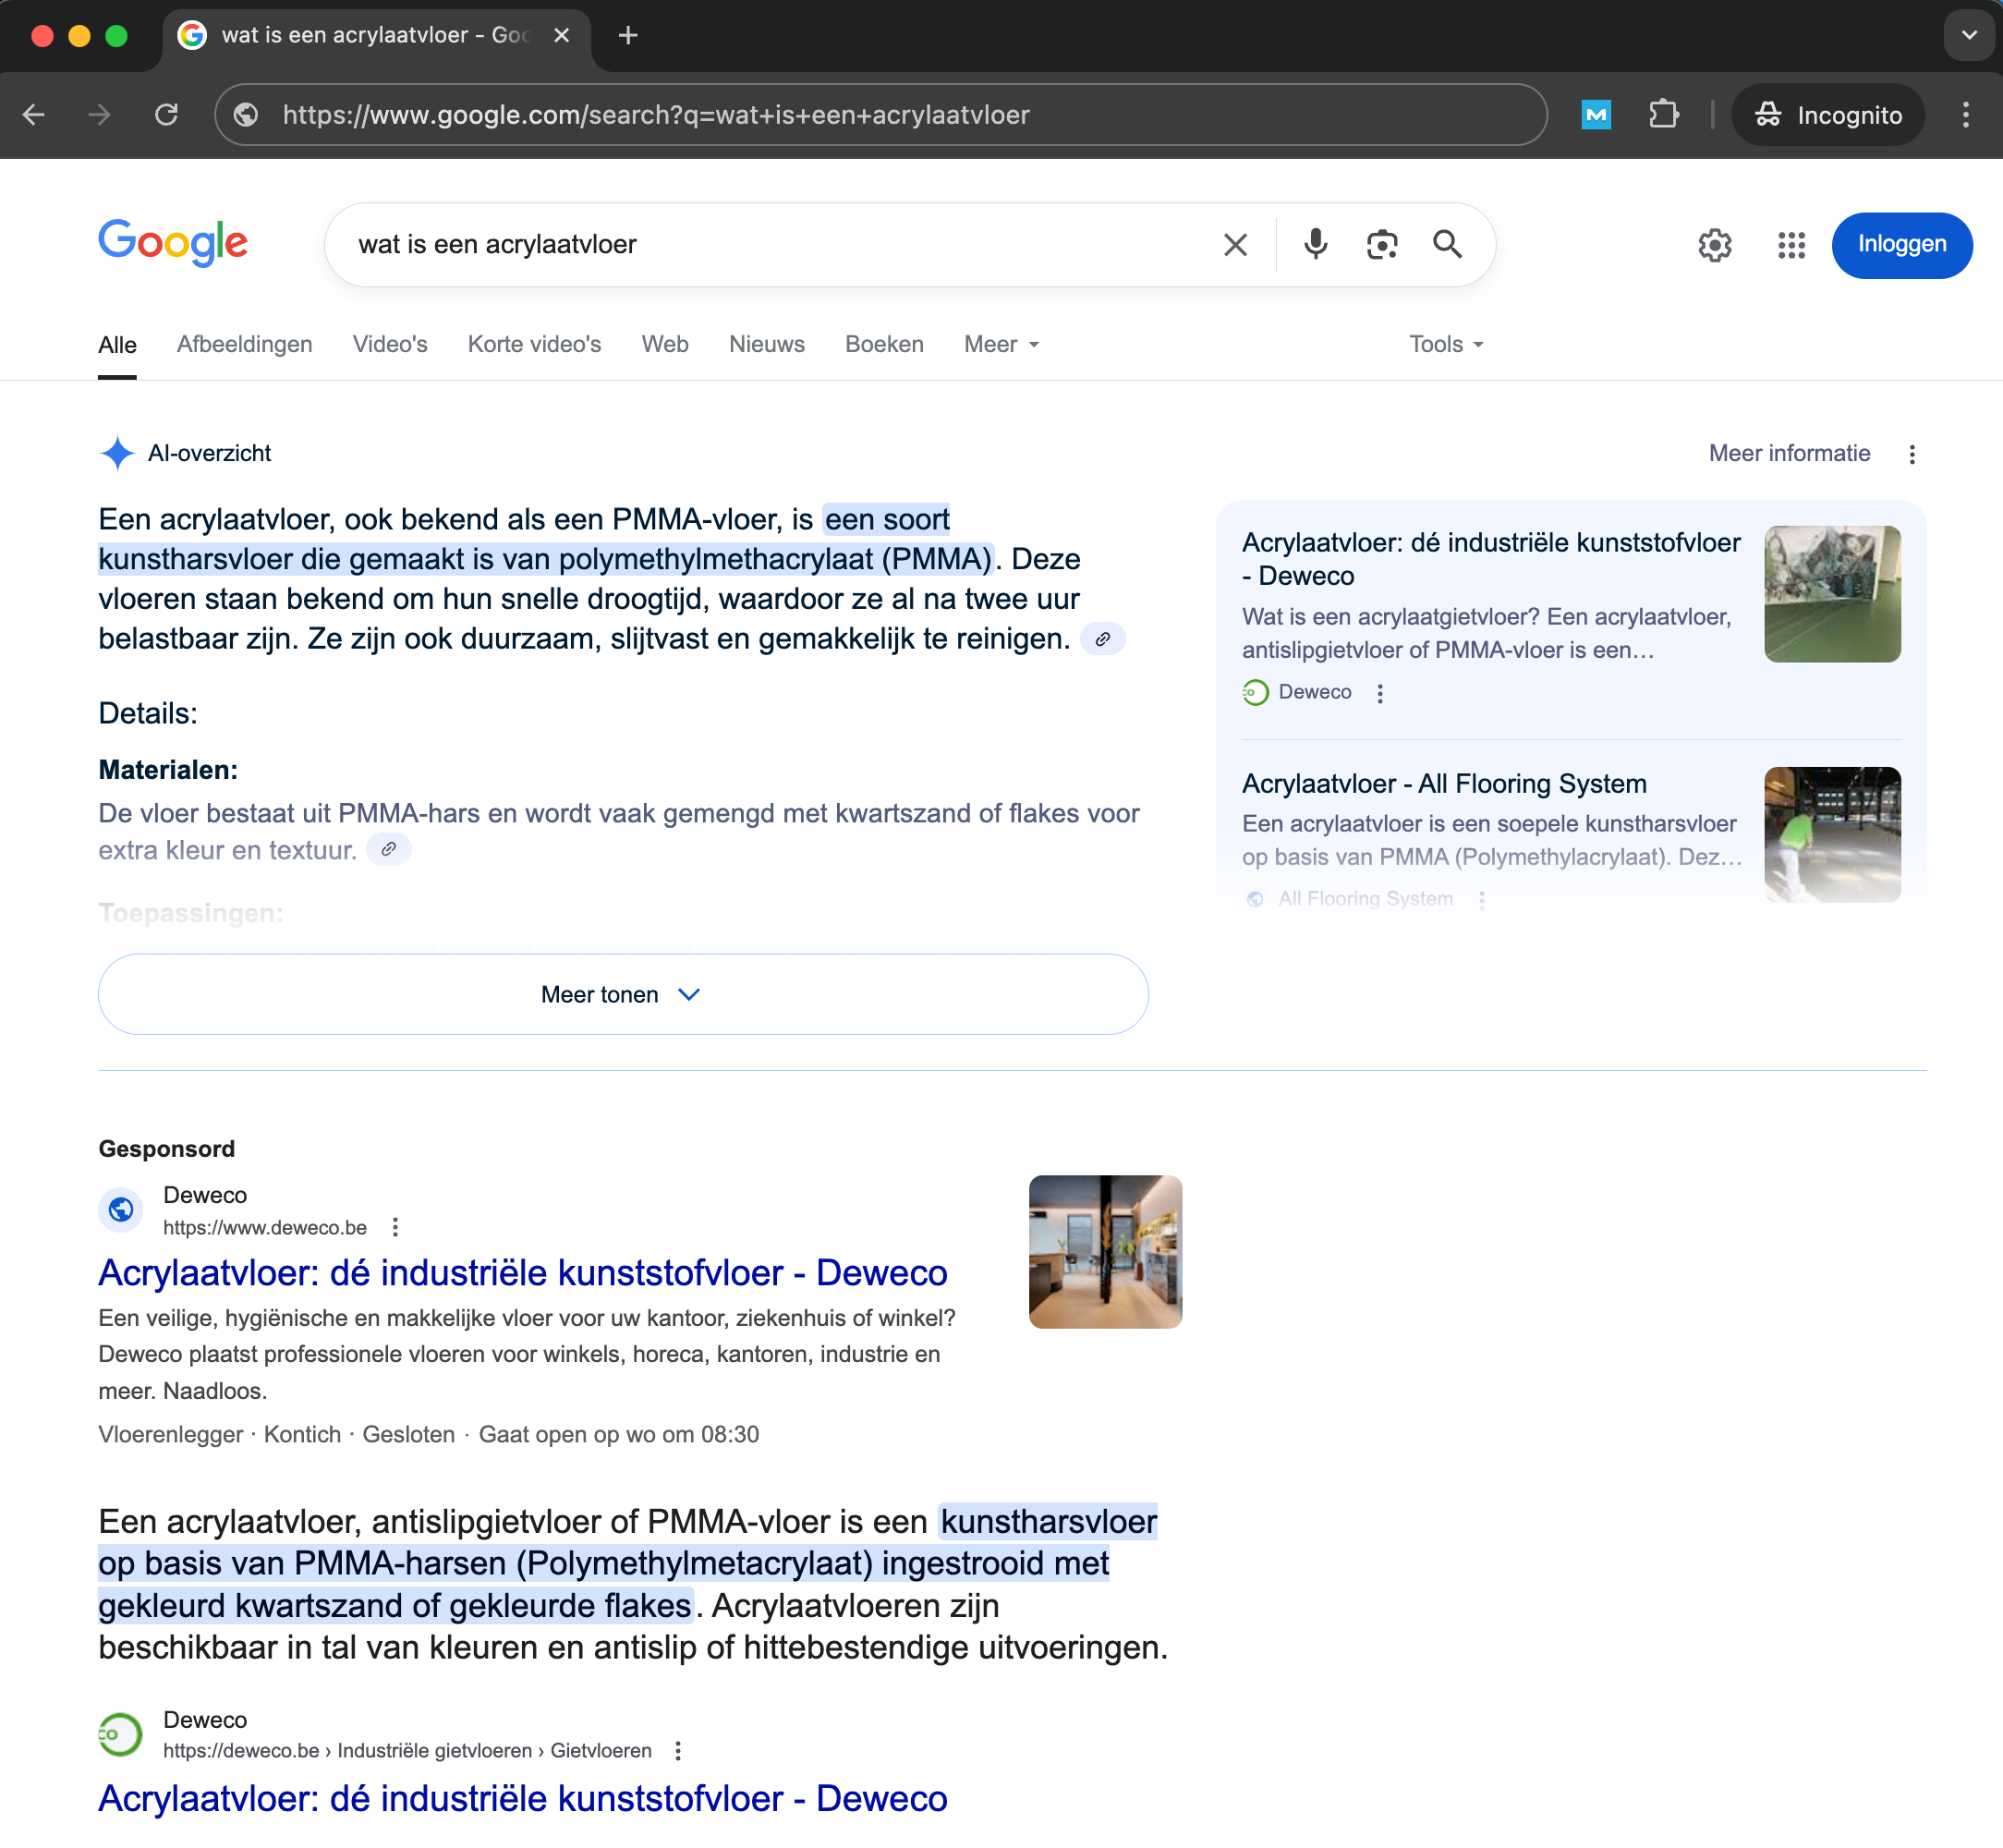
Task: Switch to Afbeeldingen tab
Action: (x=244, y=345)
